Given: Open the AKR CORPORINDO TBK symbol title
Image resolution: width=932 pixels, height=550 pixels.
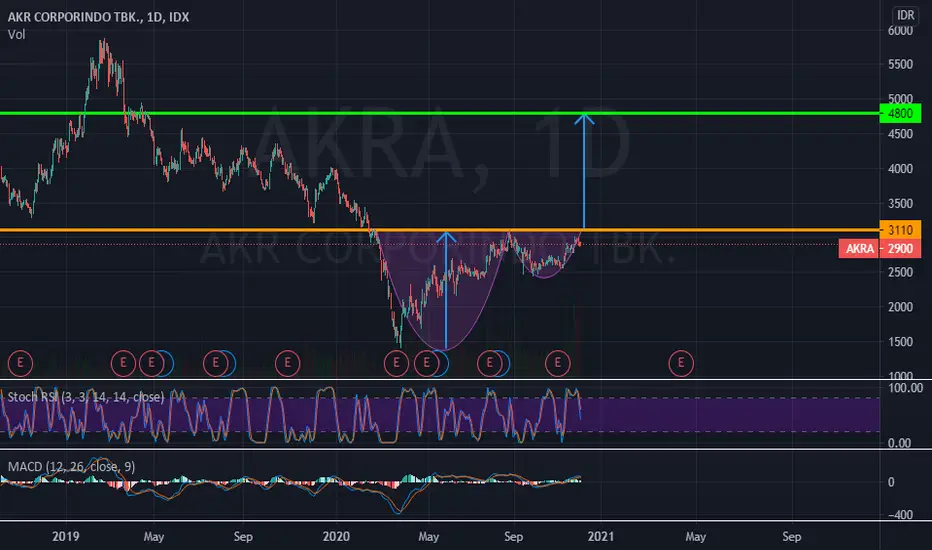Looking at the screenshot, I should coord(98,17).
